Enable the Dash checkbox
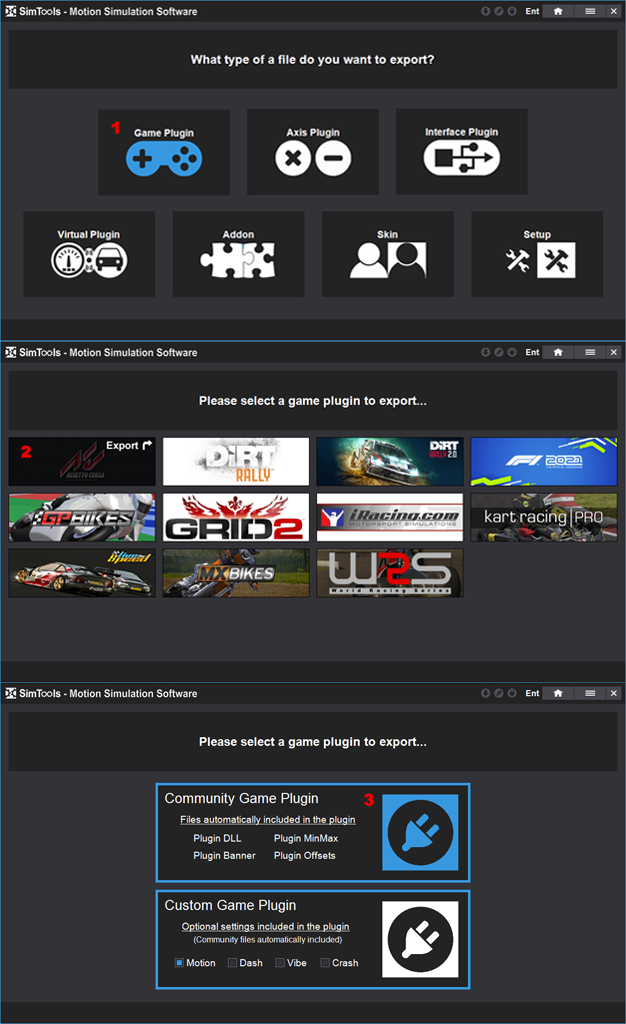The height and width of the screenshot is (1024, 626). click(232, 963)
